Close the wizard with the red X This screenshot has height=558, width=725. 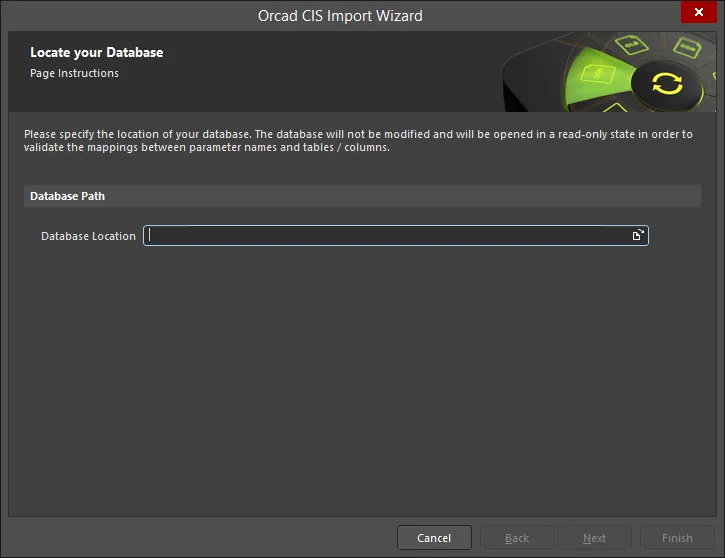(x=699, y=12)
